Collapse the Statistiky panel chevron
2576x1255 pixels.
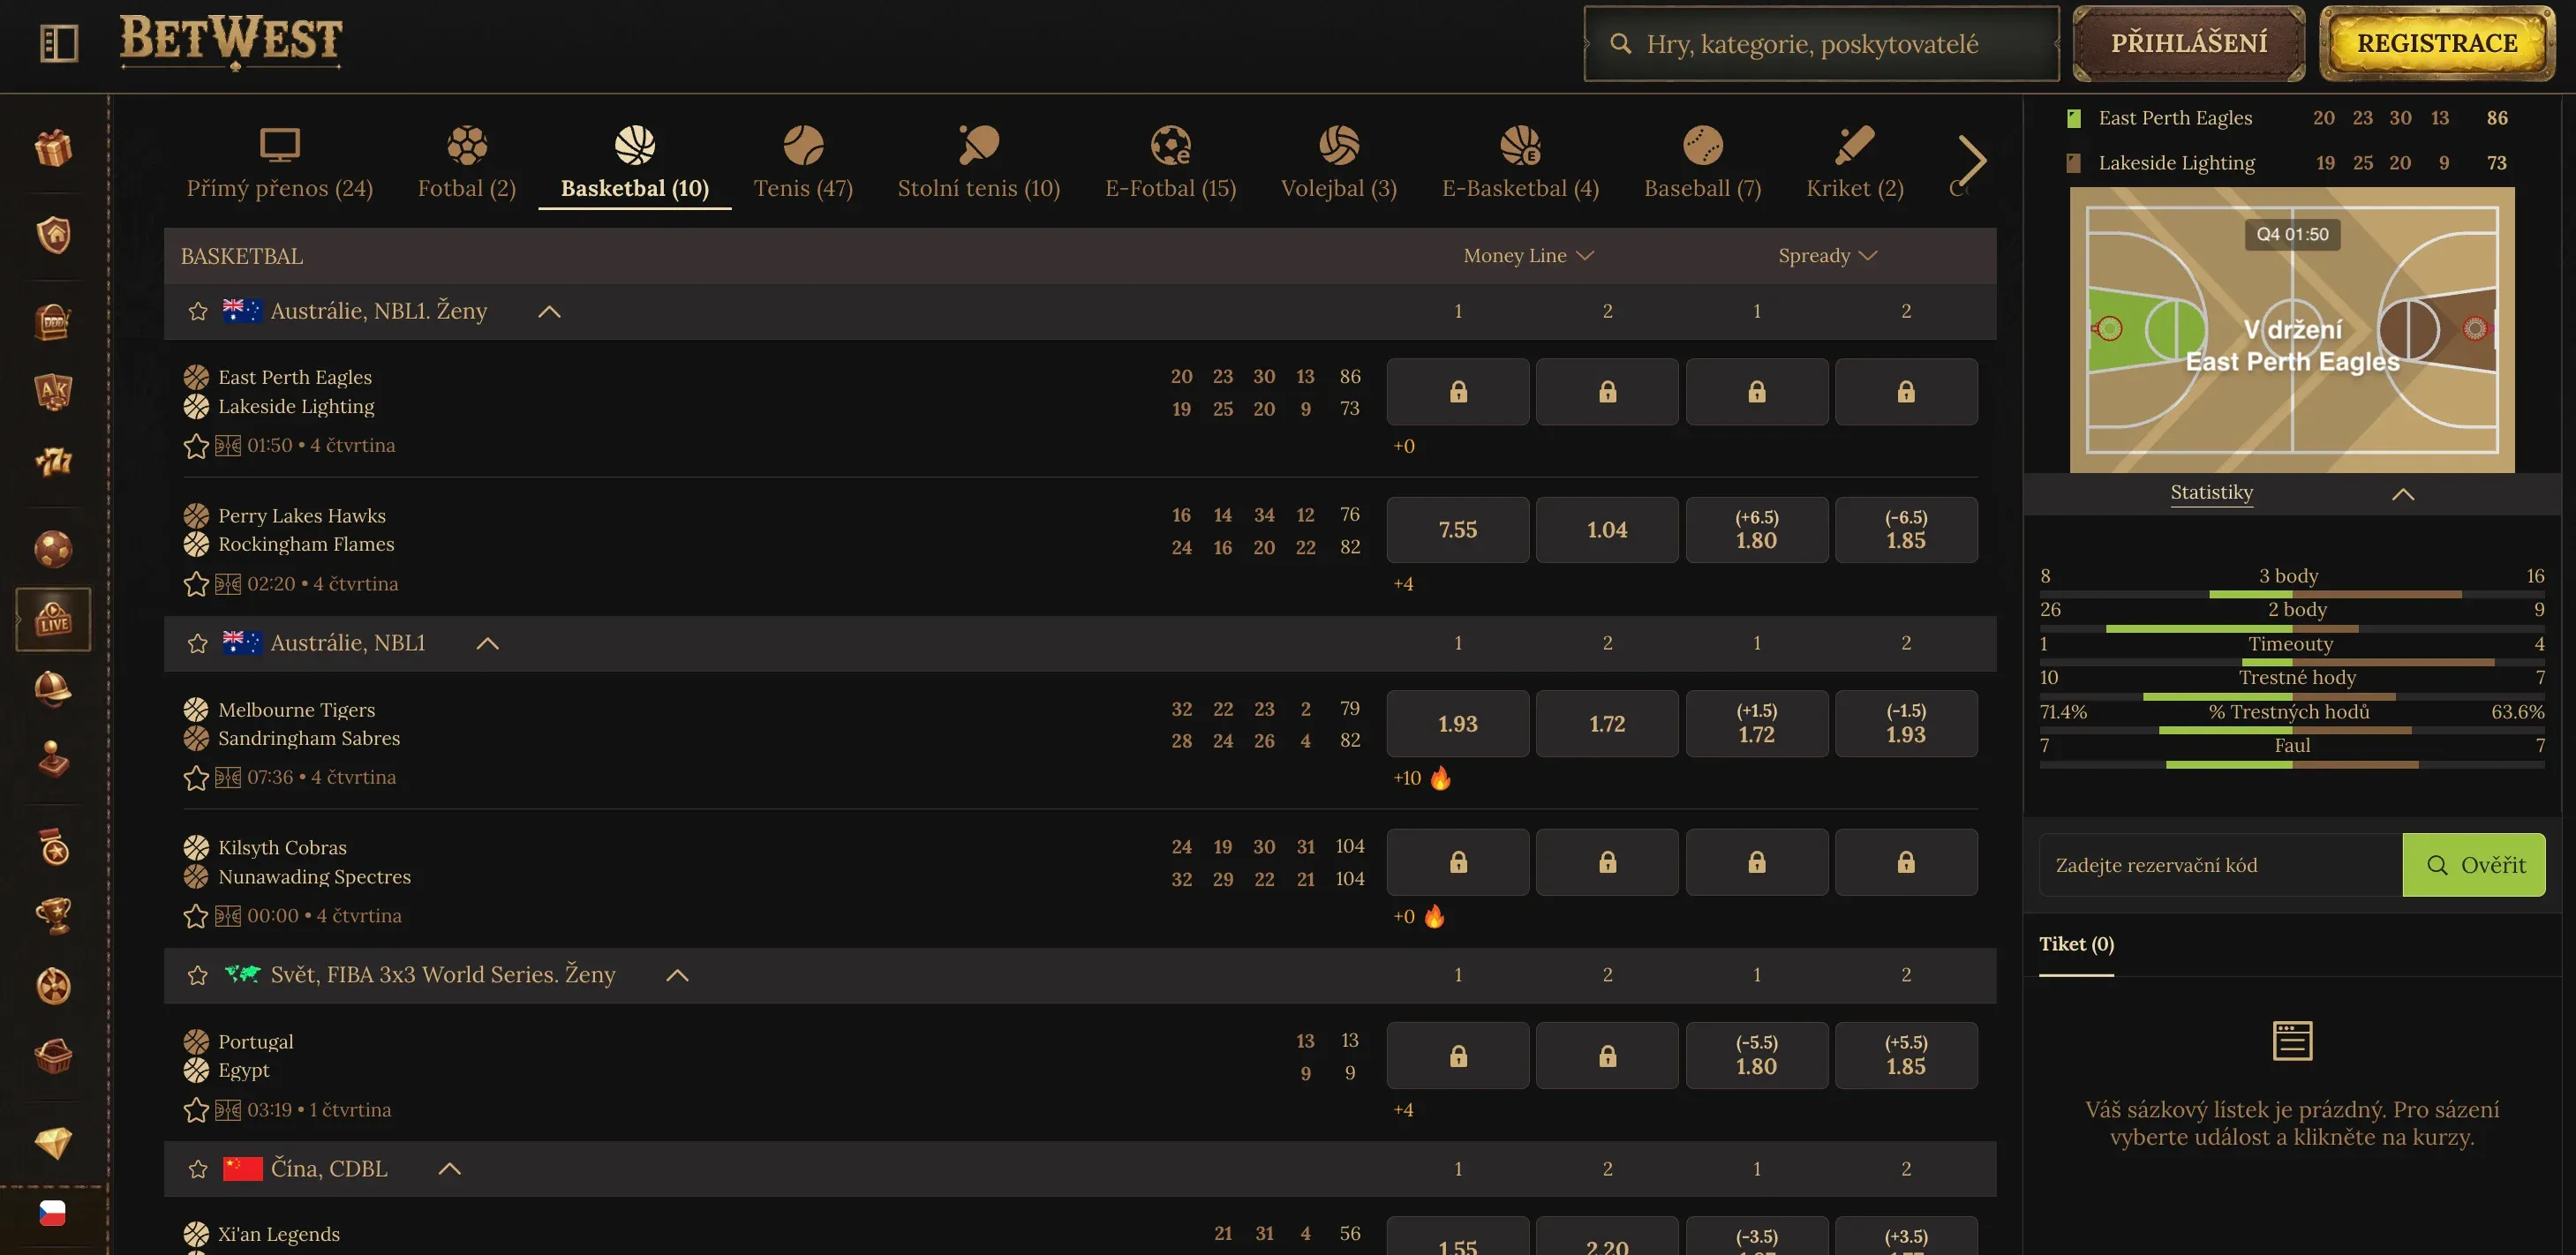coord(2403,494)
